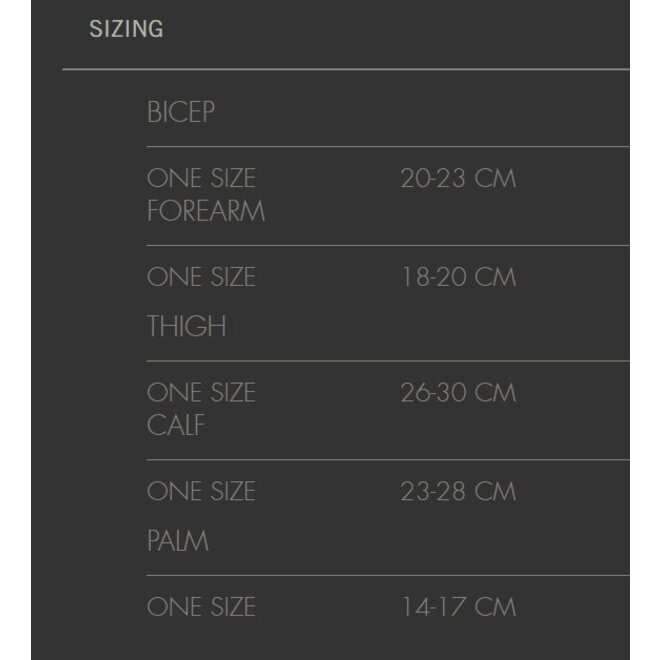The width and height of the screenshot is (660, 660).
Task: Click ONE SIZE above the FOREARM label
Action: pos(201,179)
